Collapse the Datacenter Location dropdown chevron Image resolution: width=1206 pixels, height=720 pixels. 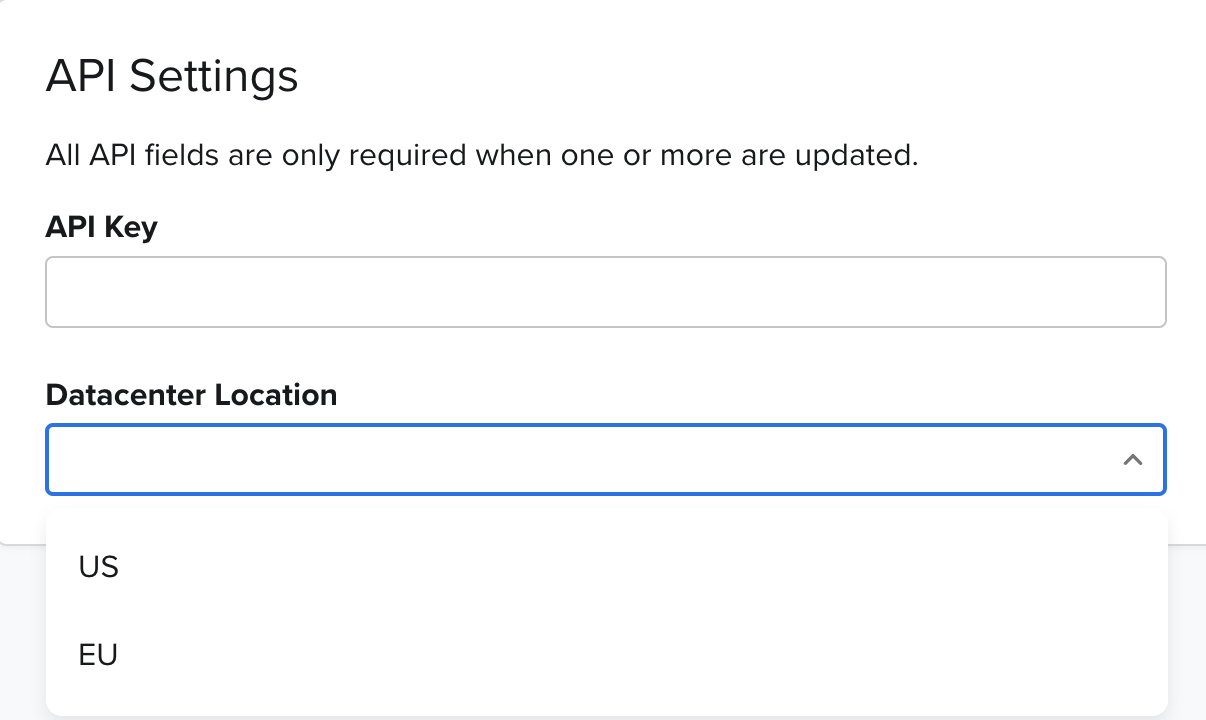[x=1132, y=460]
